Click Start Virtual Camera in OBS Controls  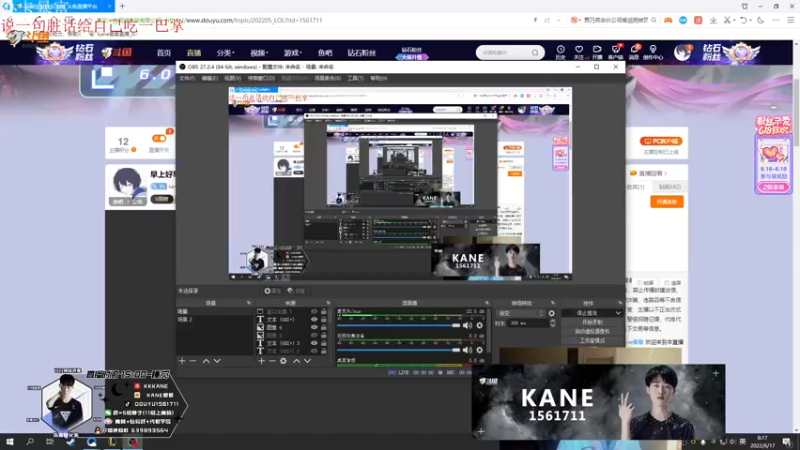[x=592, y=332]
